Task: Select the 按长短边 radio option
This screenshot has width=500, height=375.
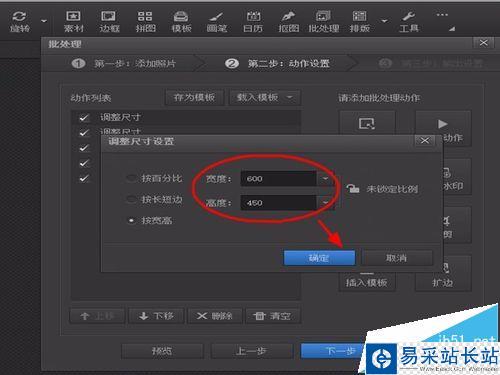Action: tap(155, 199)
